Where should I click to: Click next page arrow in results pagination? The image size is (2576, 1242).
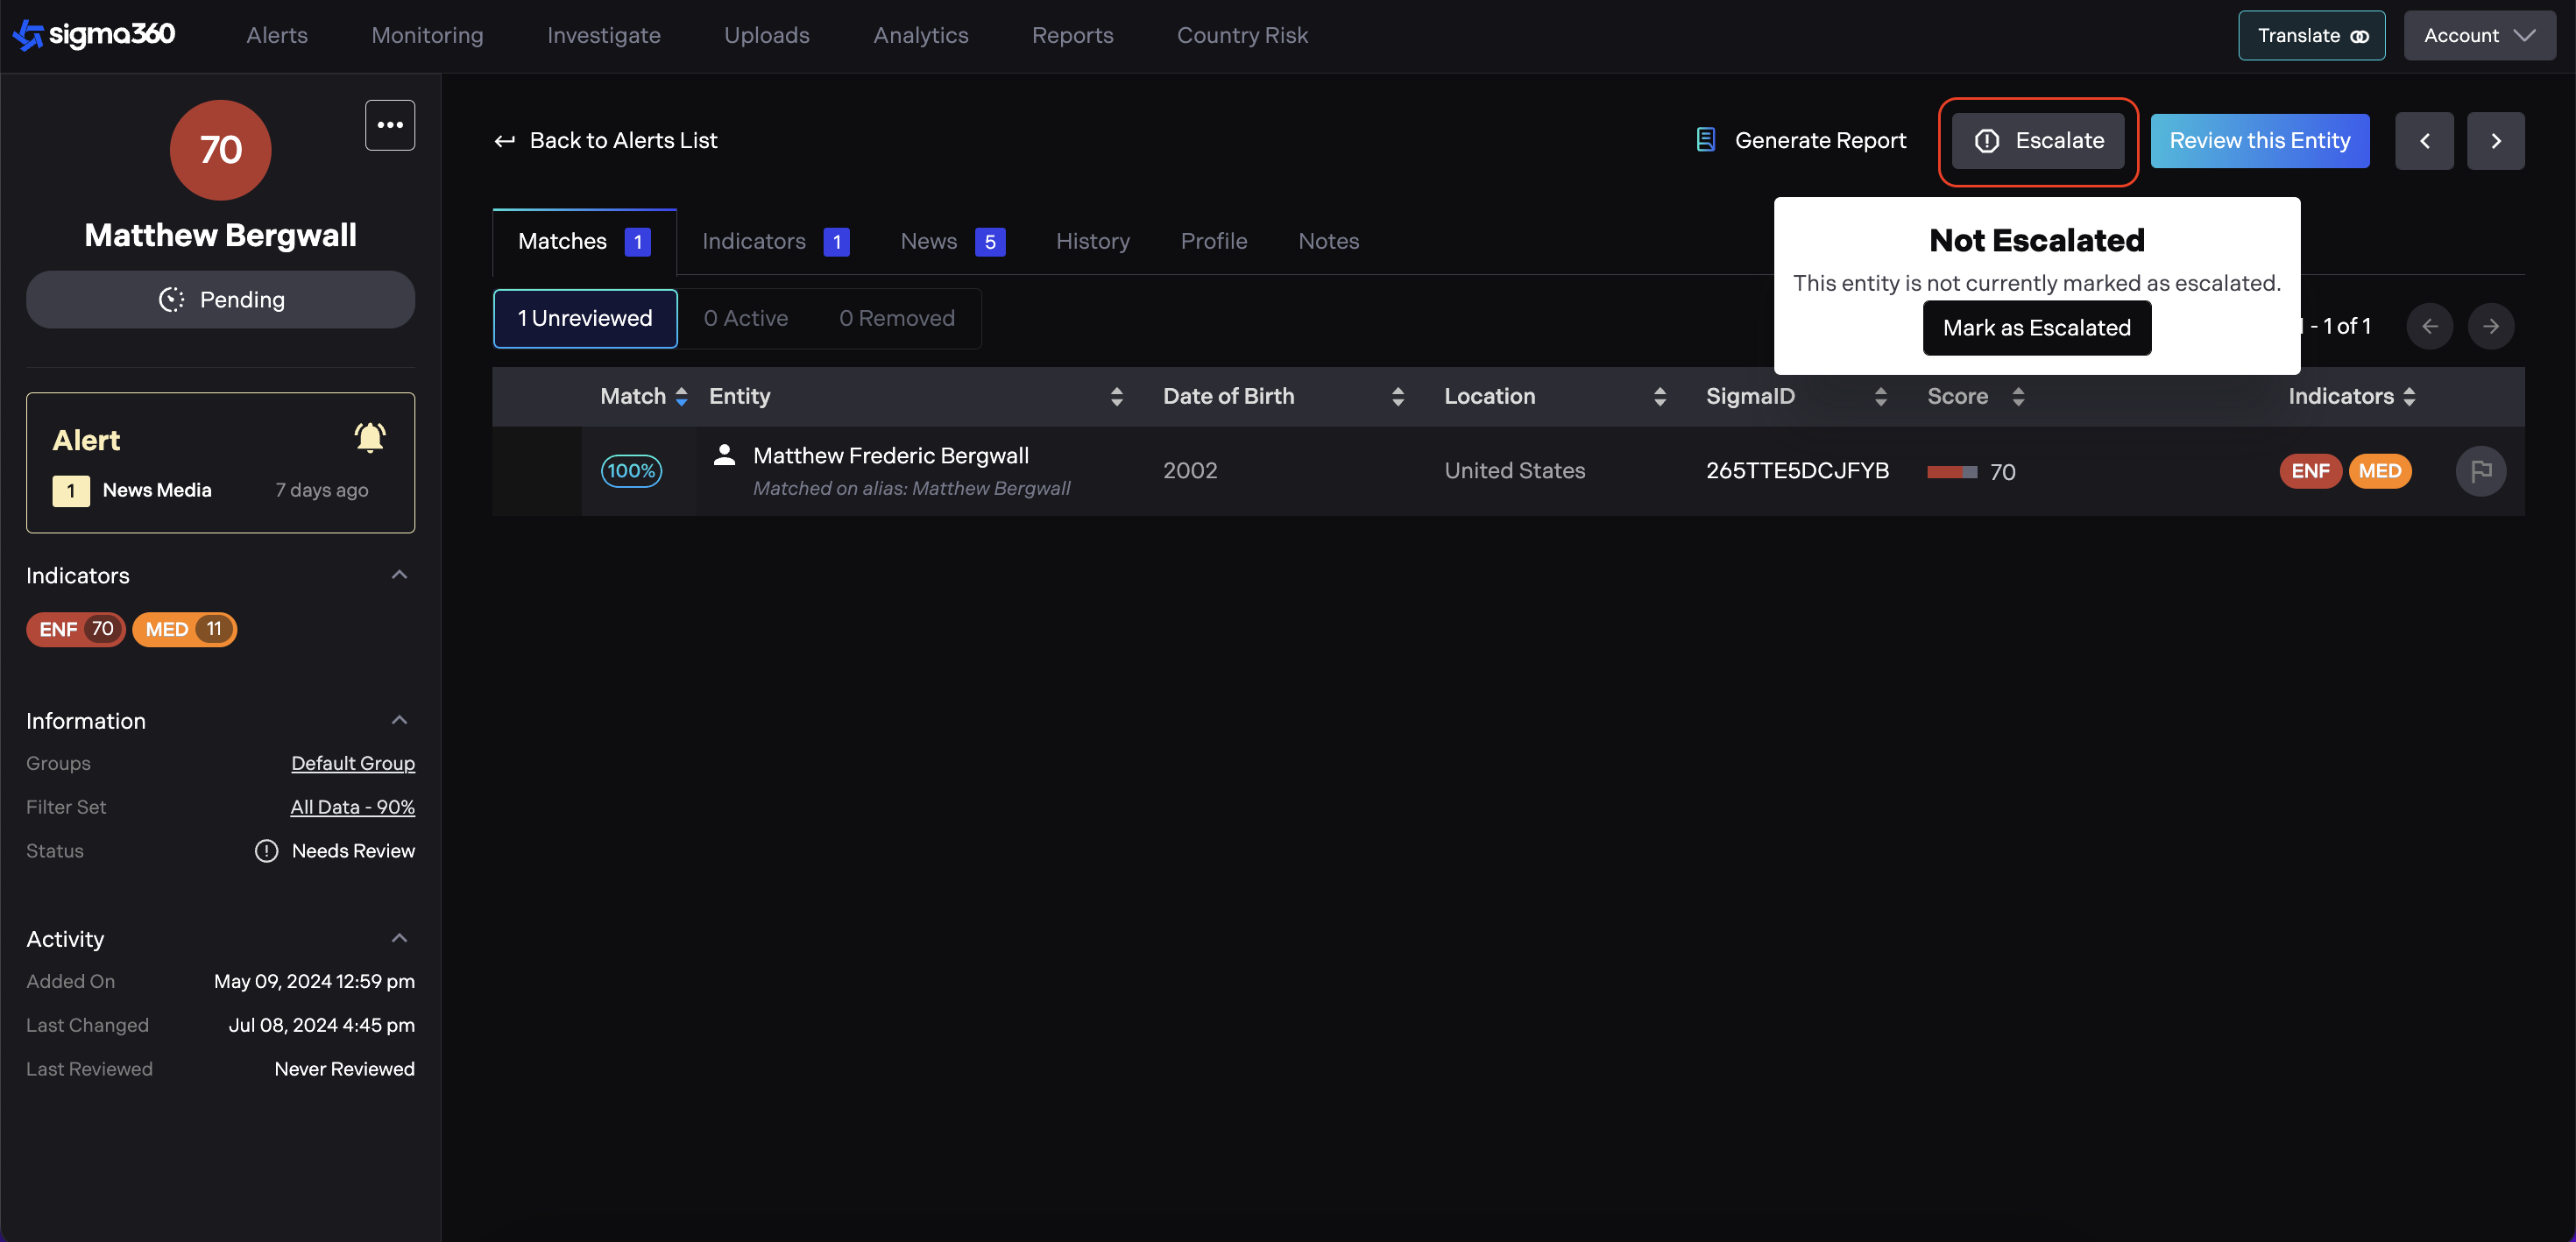pos(2490,326)
